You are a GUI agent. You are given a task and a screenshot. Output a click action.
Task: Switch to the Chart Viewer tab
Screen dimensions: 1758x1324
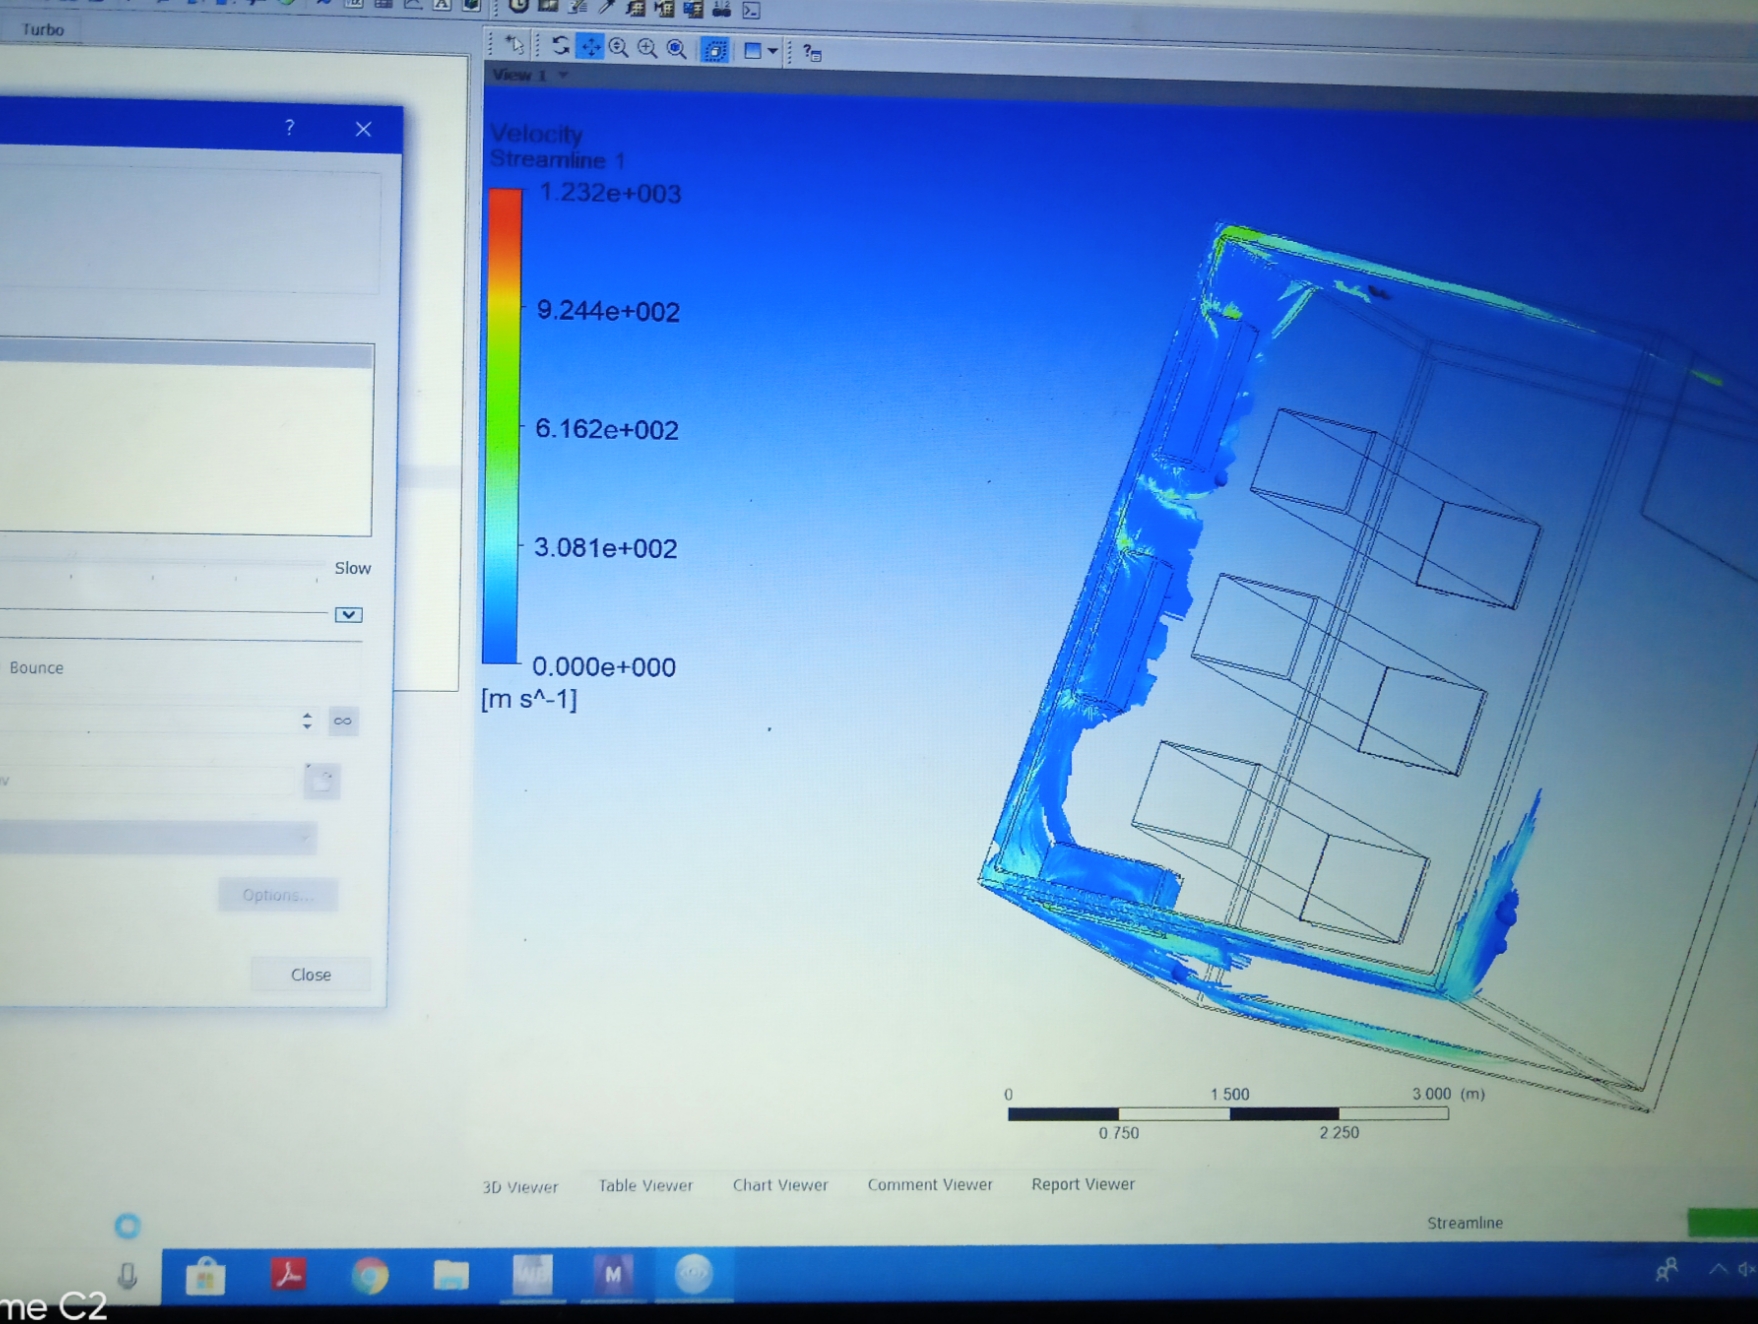(780, 1185)
